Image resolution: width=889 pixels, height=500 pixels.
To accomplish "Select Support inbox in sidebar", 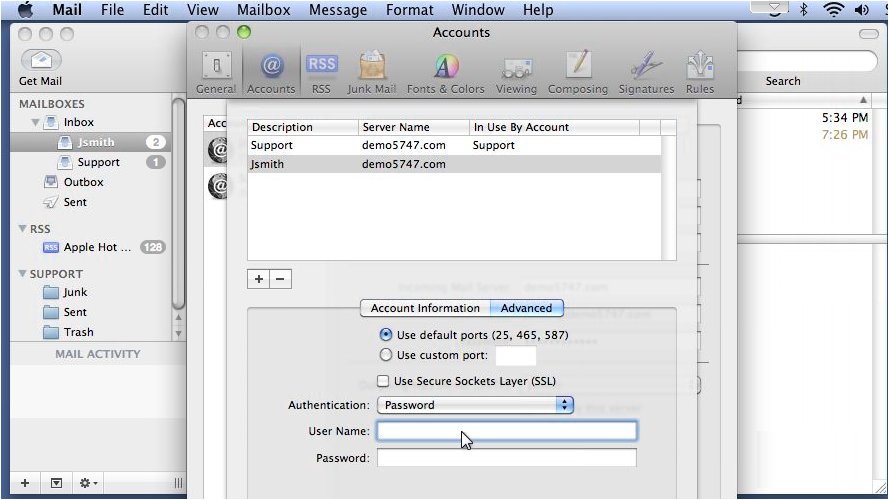I will coord(91,162).
